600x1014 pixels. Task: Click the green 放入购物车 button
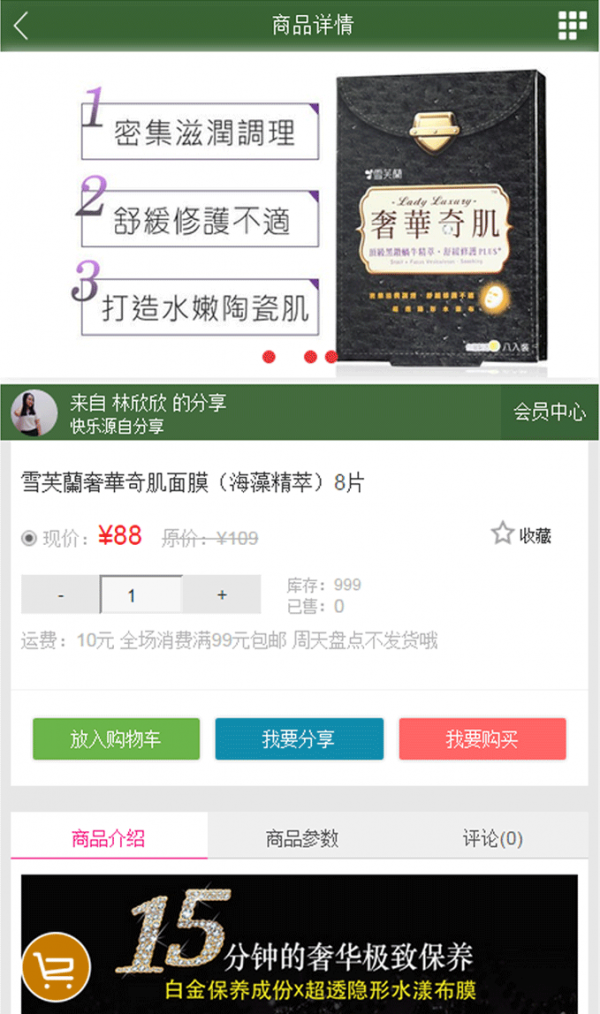[x=116, y=739]
